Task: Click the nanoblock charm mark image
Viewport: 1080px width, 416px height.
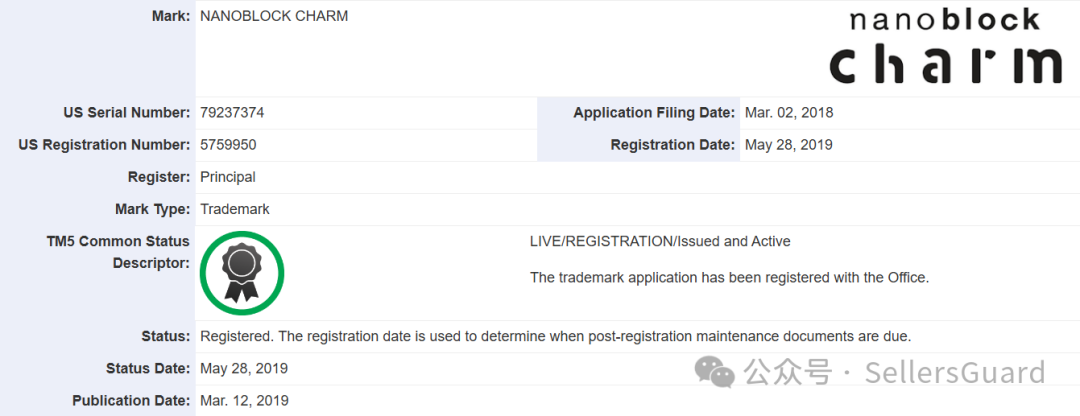Action: tap(945, 47)
